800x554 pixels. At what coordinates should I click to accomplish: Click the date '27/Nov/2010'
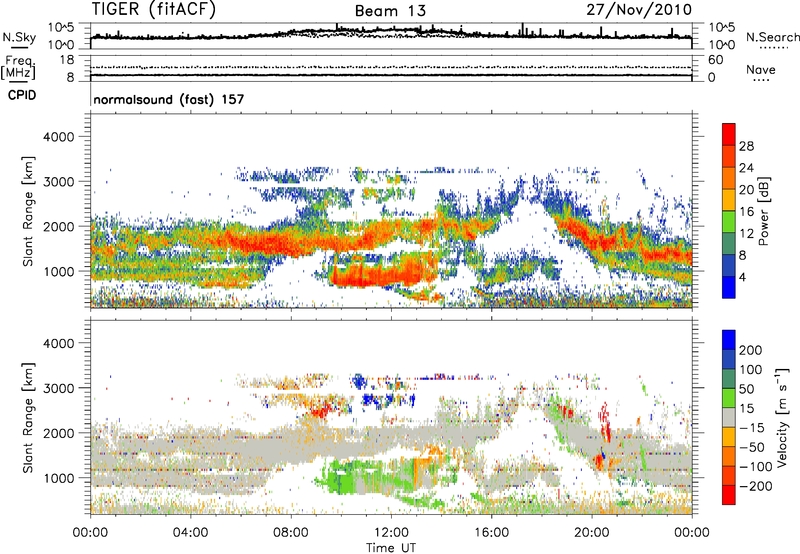[x=639, y=9]
